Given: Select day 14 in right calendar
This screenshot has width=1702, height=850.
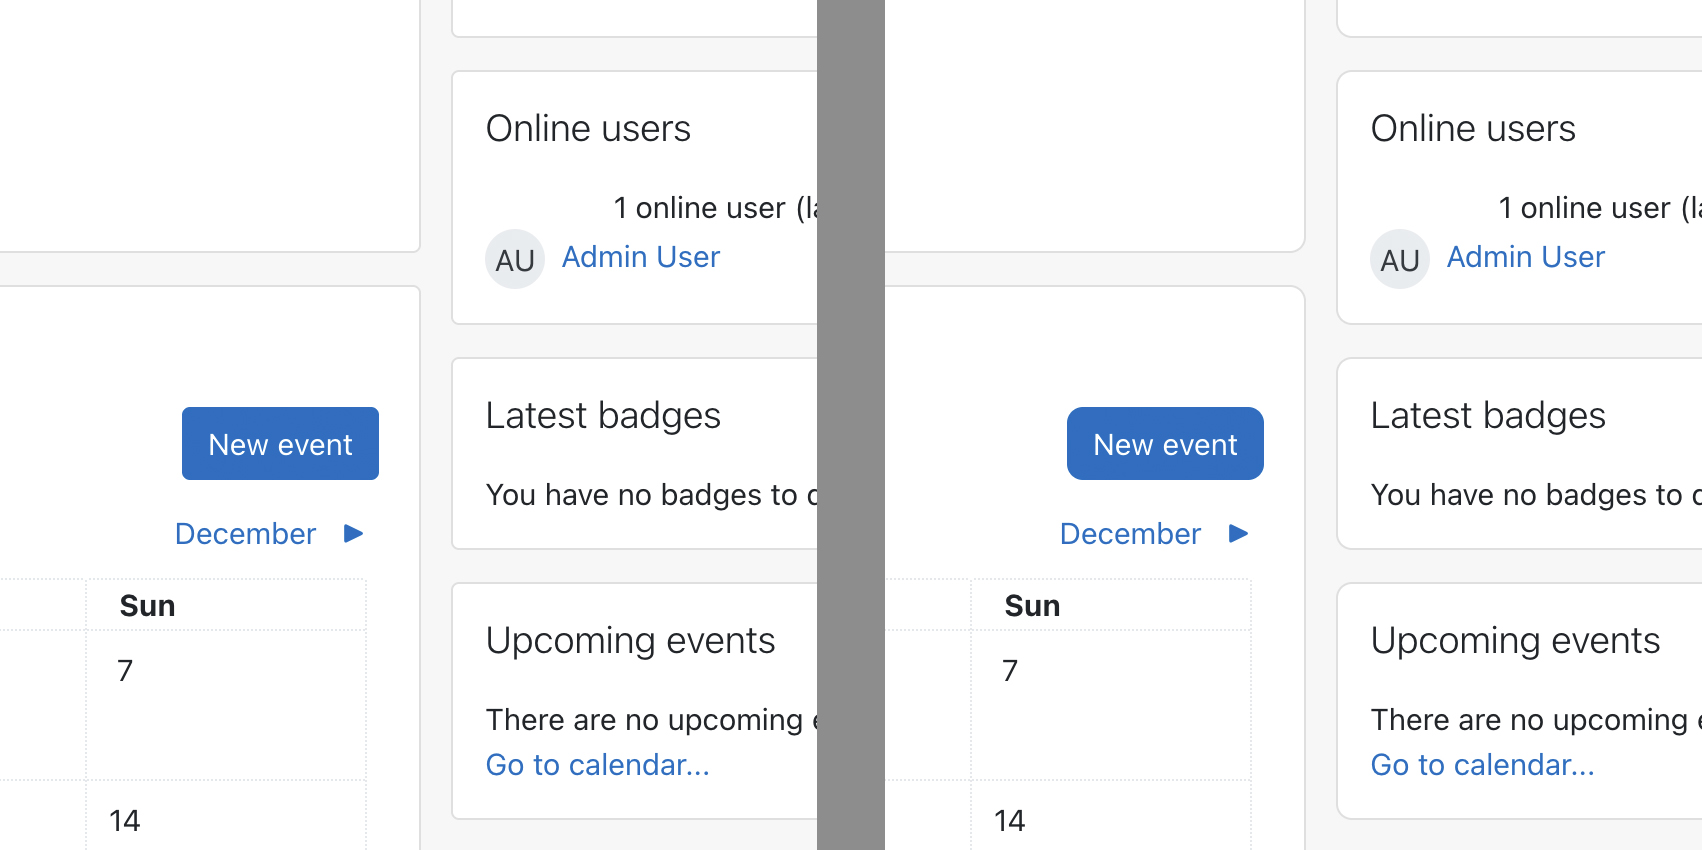Looking at the screenshot, I should tap(1010, 821).
